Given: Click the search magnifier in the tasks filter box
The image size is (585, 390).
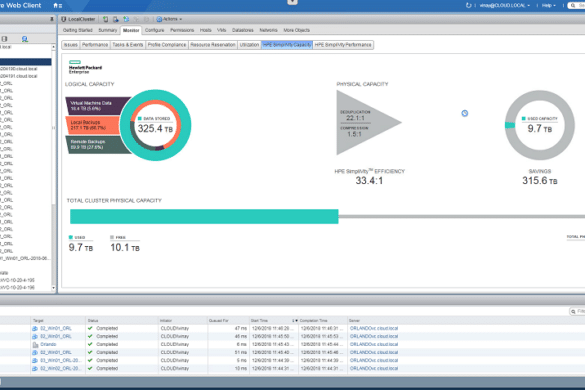Looking at the screenshot, I should [573, 311].
